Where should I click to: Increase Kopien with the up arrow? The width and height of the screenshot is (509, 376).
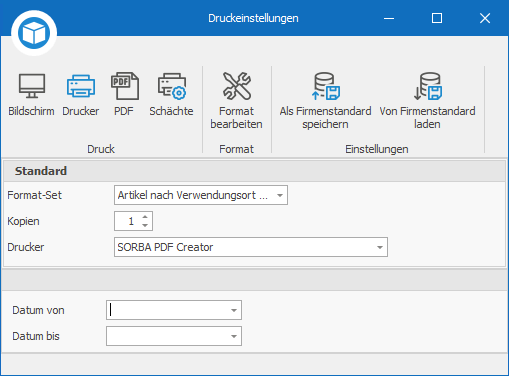click(x=145, y=217)
